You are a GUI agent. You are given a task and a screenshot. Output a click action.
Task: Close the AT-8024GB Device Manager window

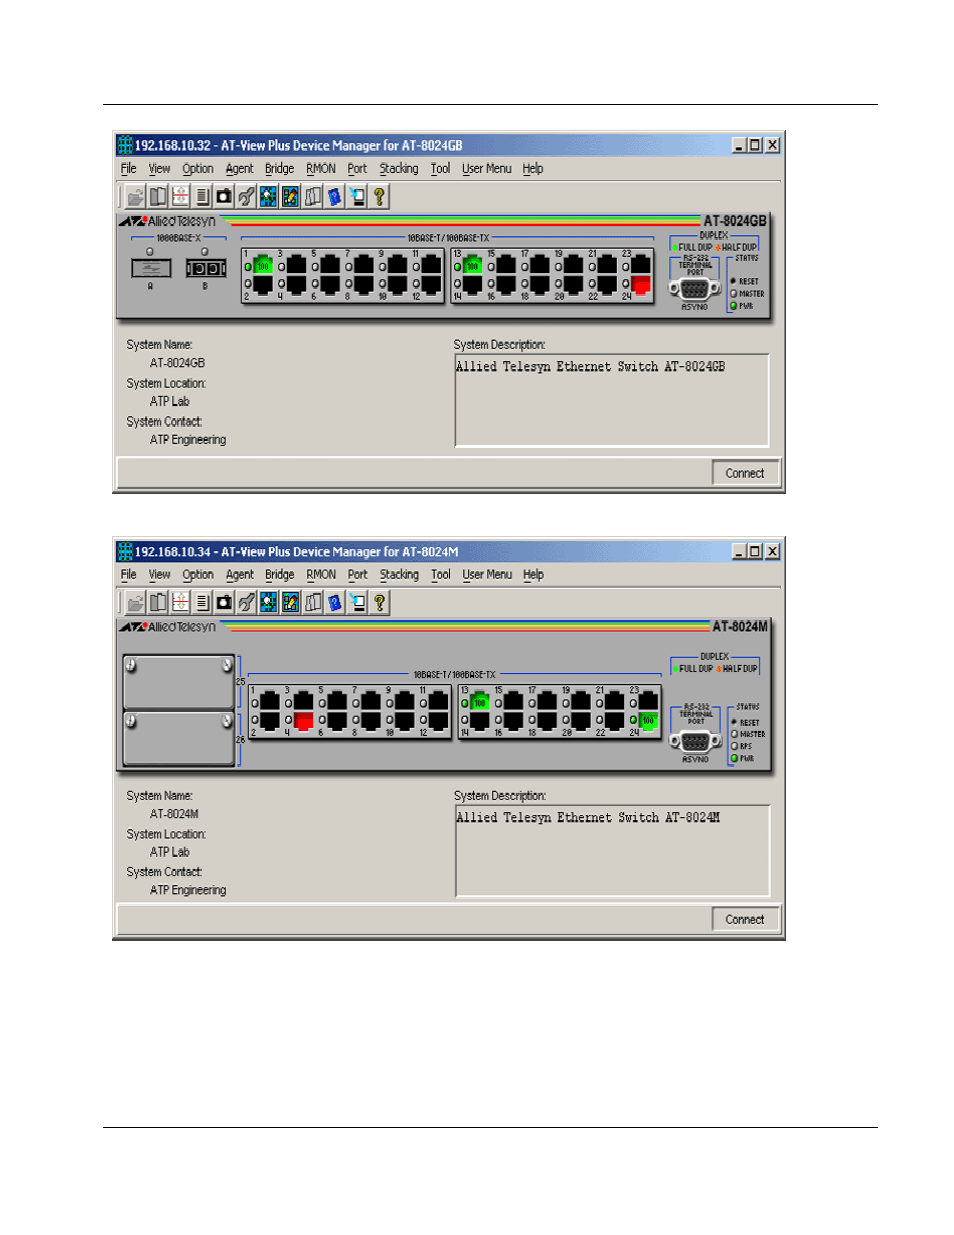click(773, 145)
